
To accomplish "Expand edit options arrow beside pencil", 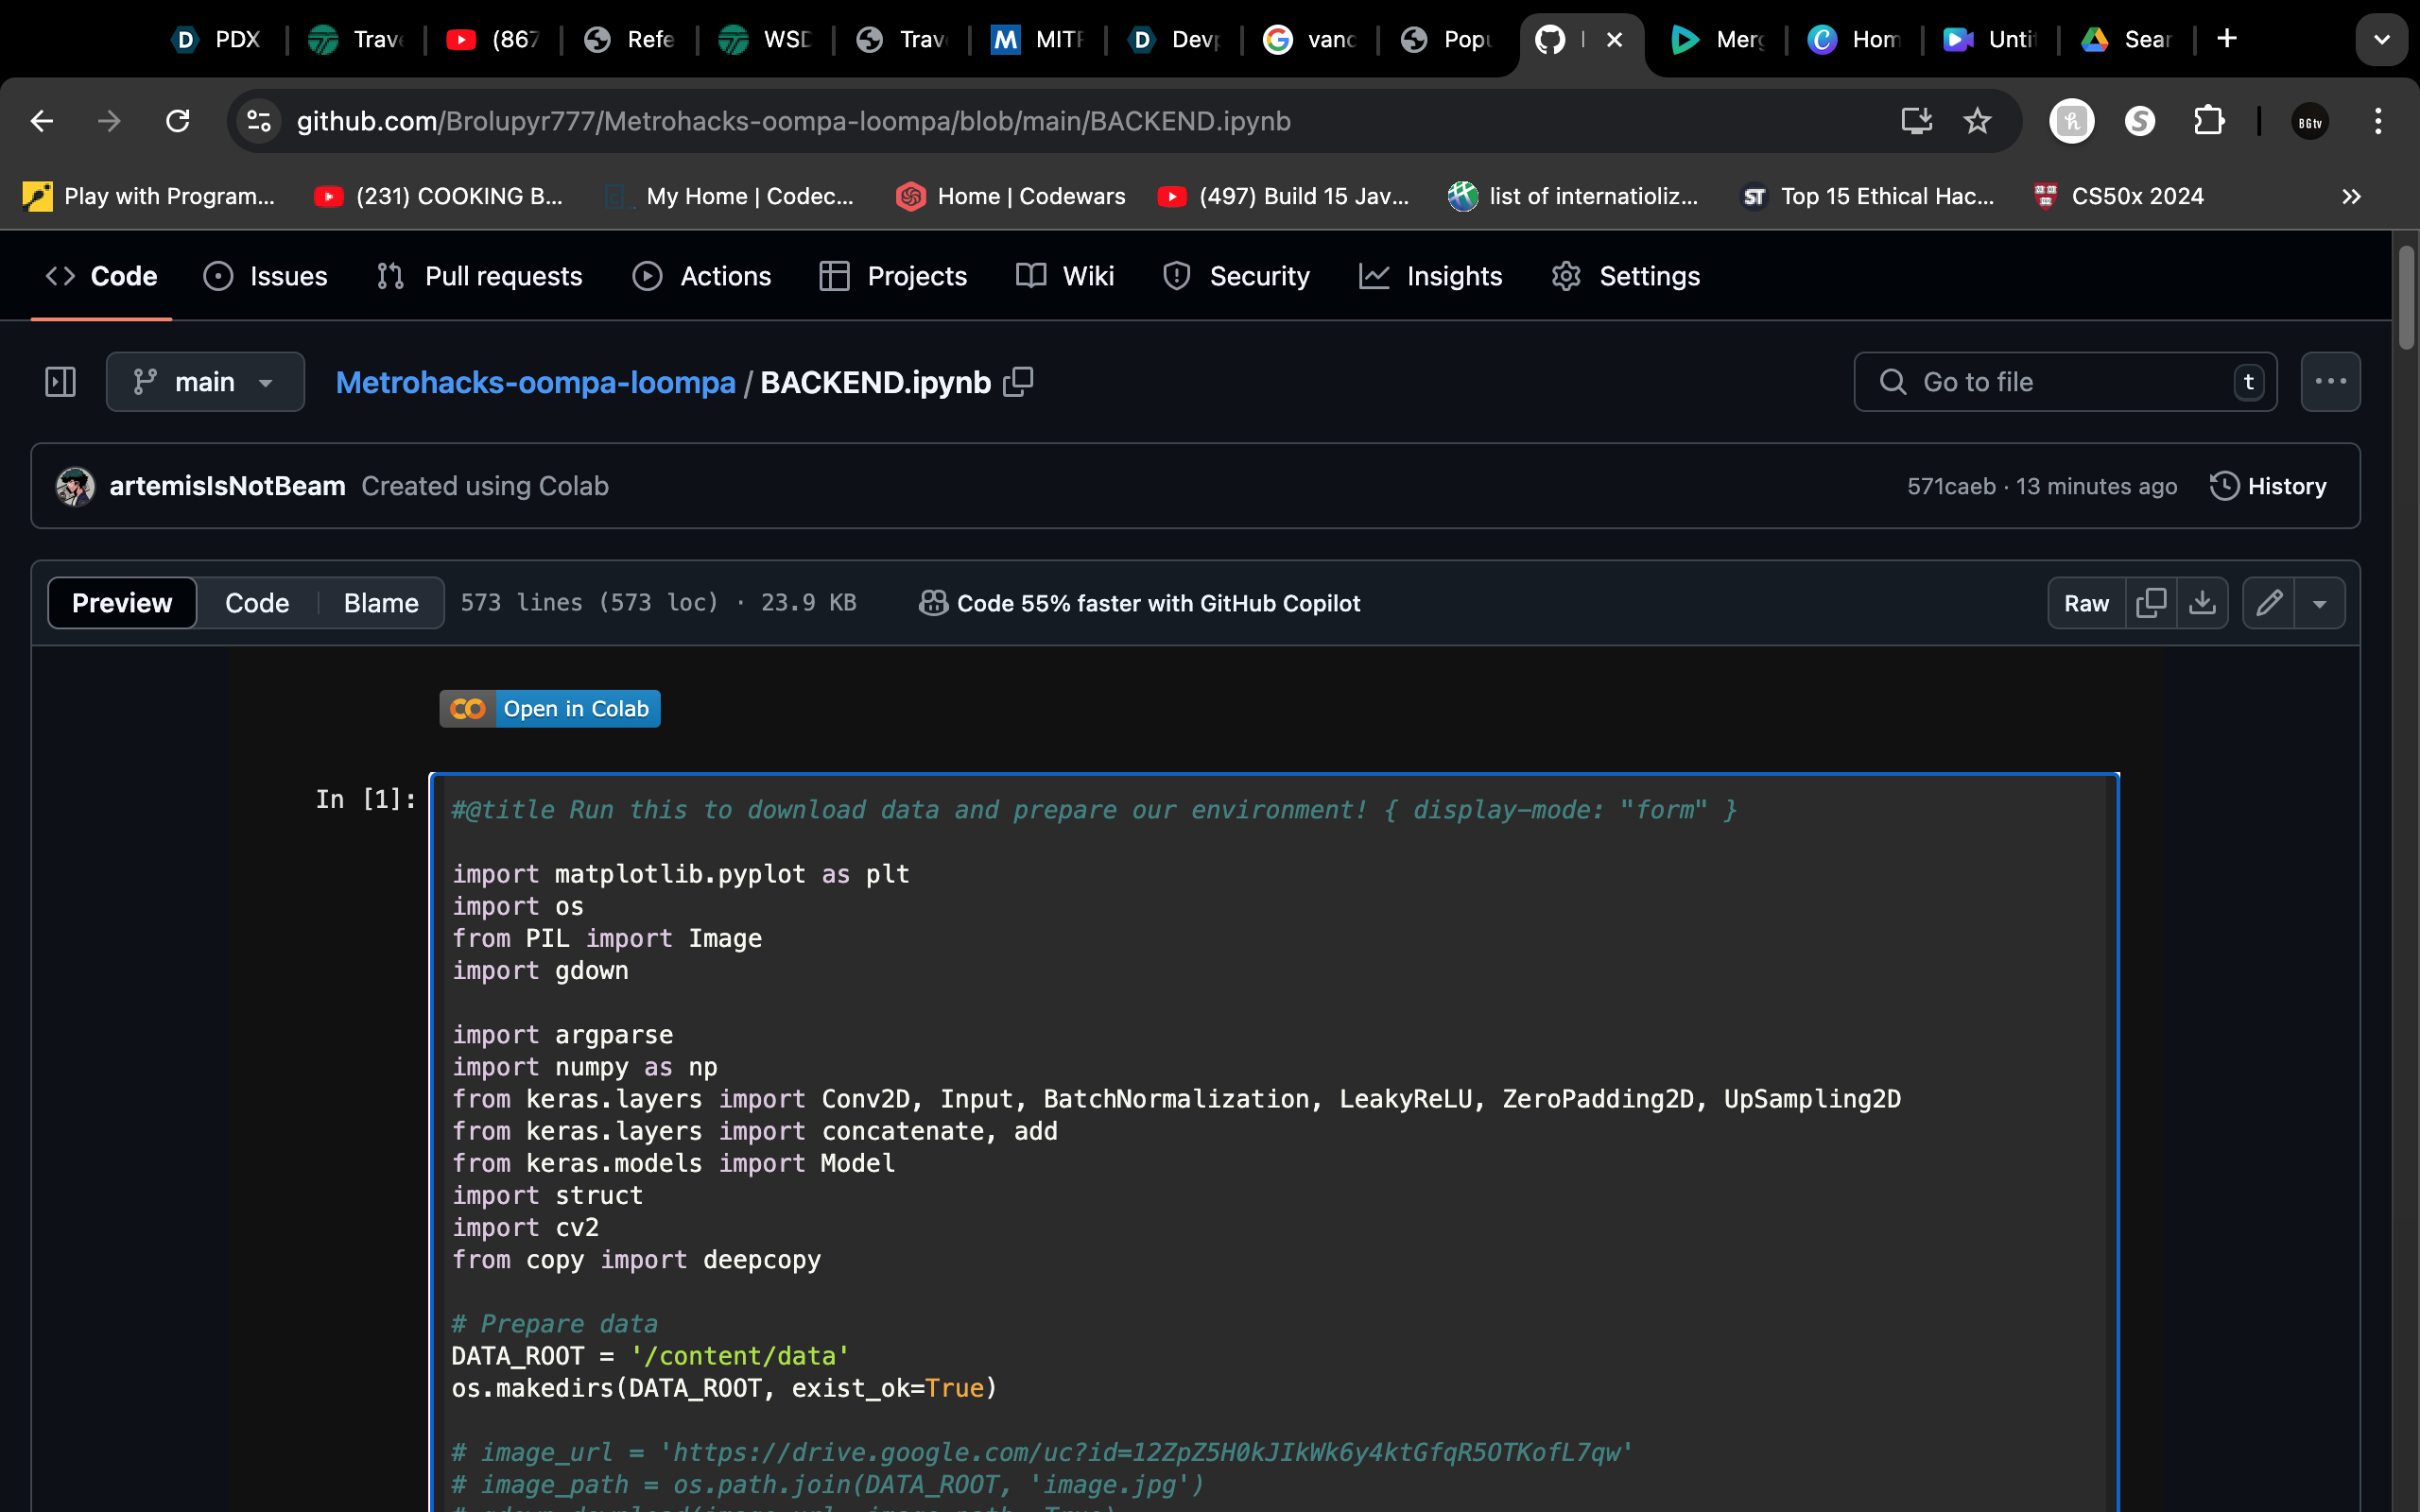I will (x=2320, y=603).
